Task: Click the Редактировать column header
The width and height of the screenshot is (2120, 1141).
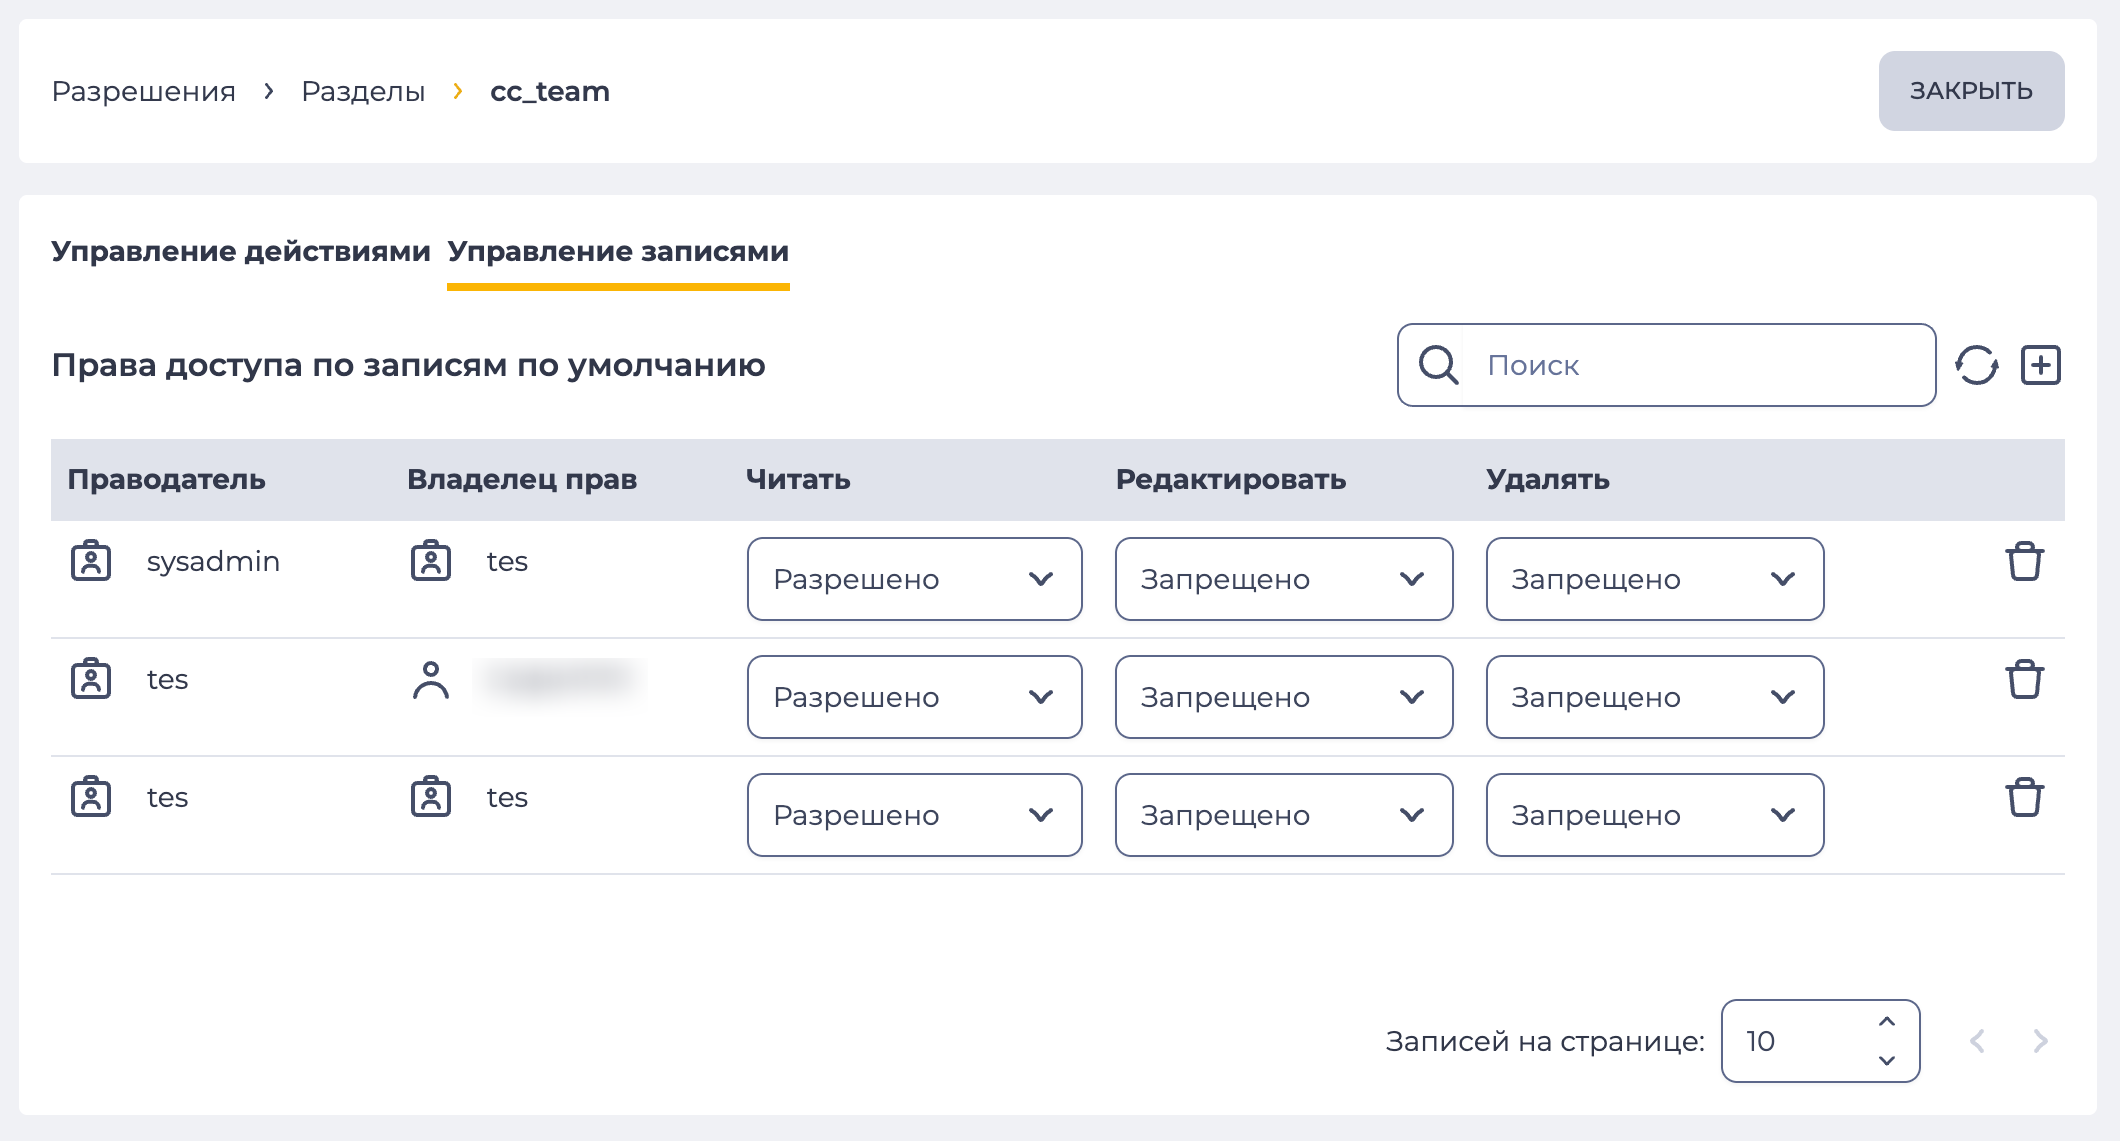Action: 1231,479
